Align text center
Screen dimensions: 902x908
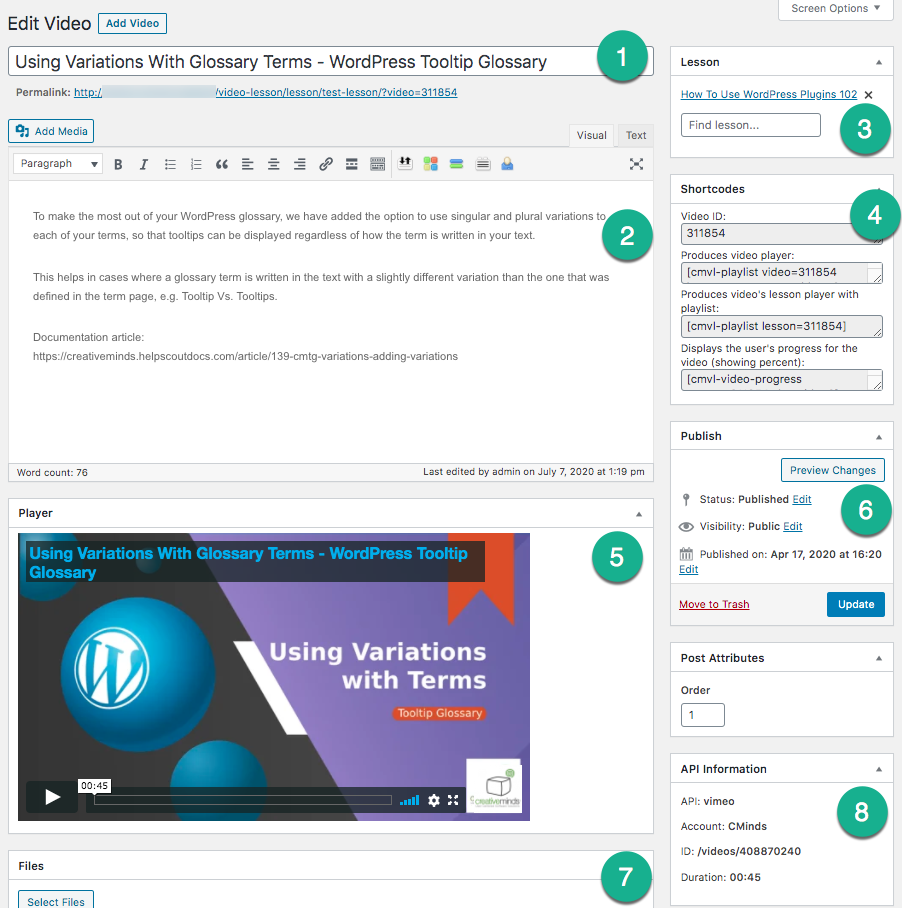273,164
